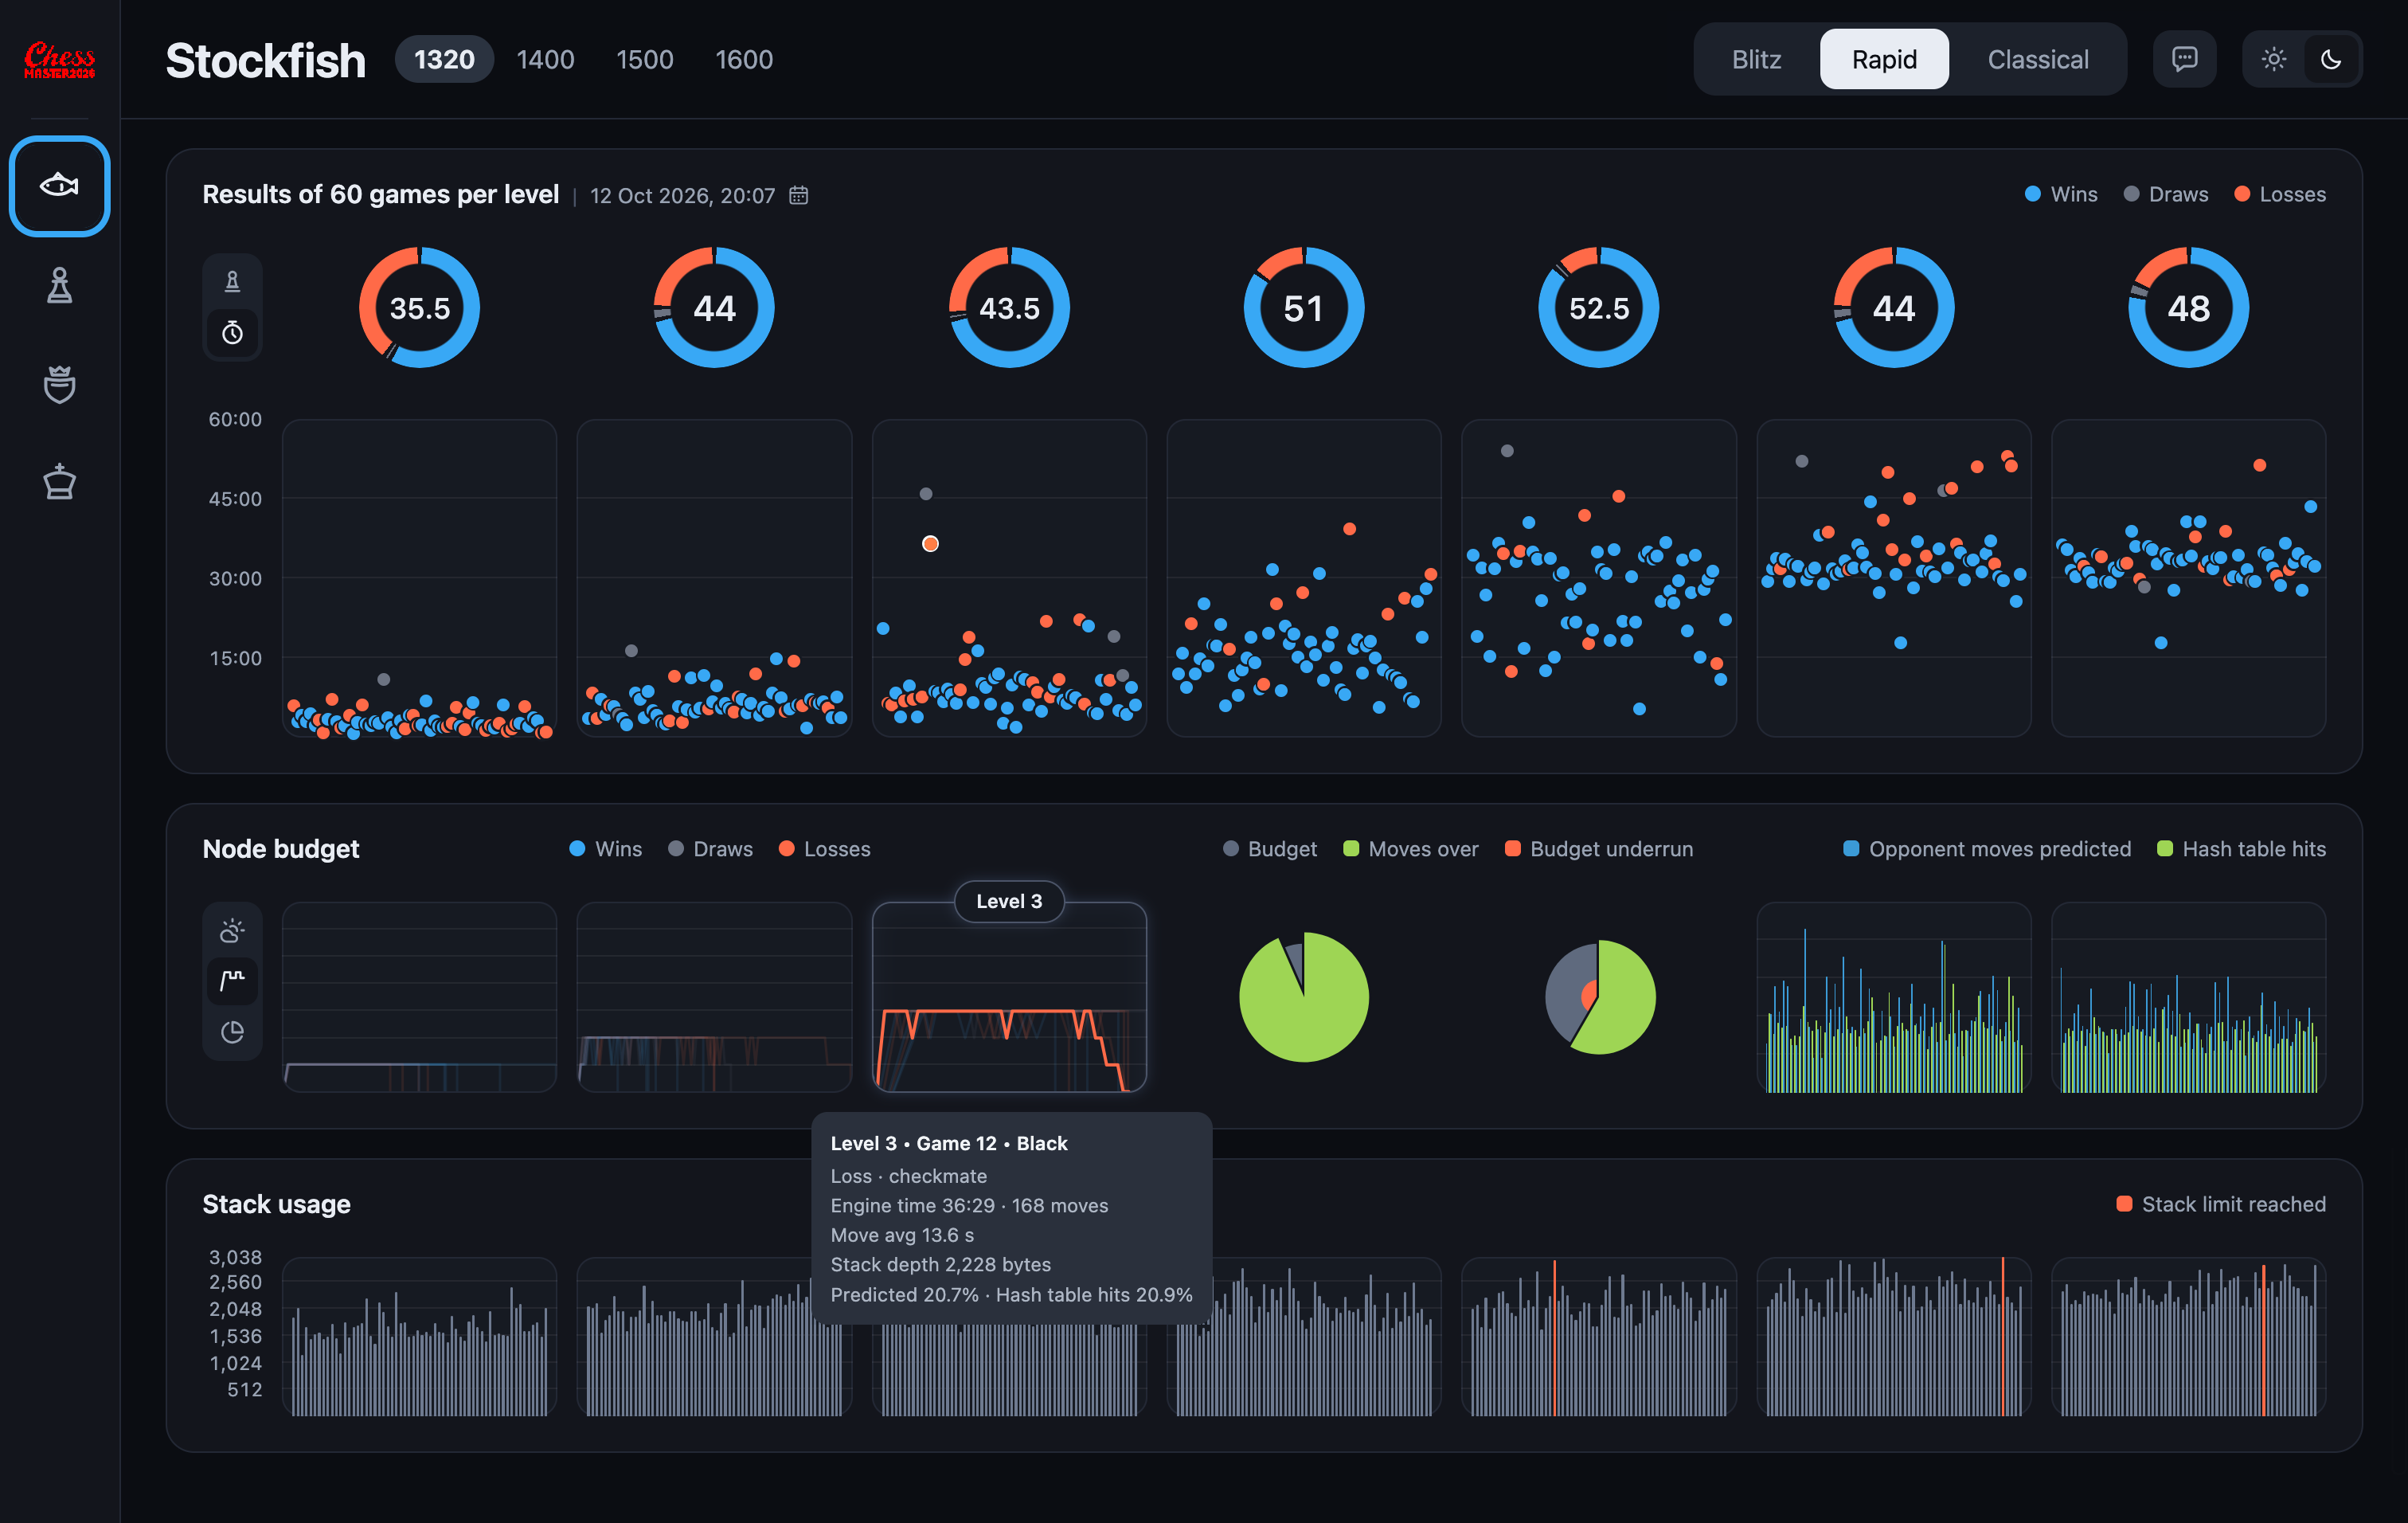The width and height of the screenshot is (2408, 1523).
Task: Select pawn view in results toggle
Action: coord(232,282)
